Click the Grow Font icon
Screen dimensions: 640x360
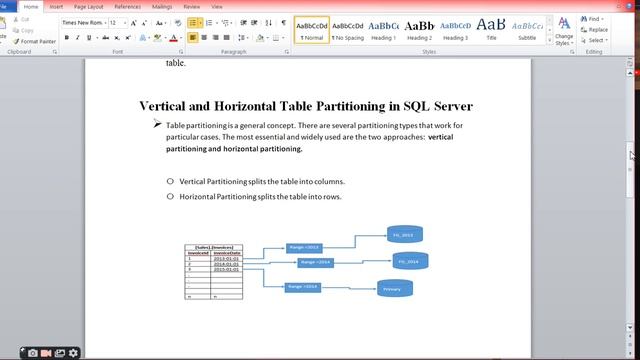point(133,23)
